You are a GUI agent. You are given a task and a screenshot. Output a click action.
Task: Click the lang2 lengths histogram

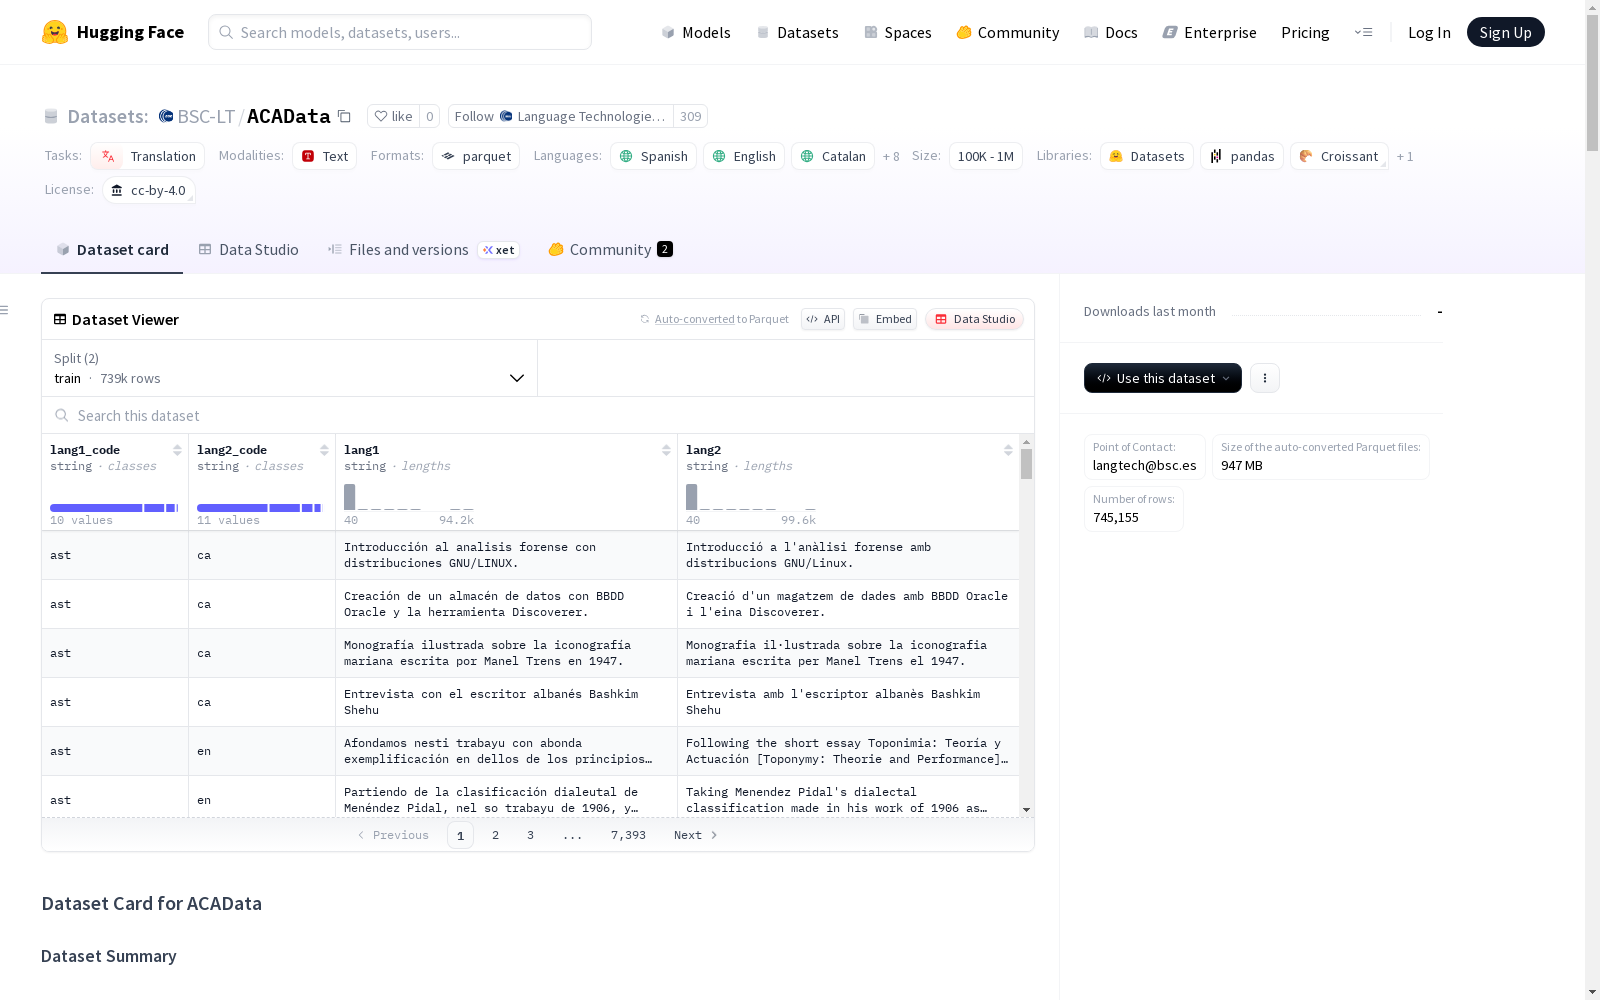[x=751, y=497]
